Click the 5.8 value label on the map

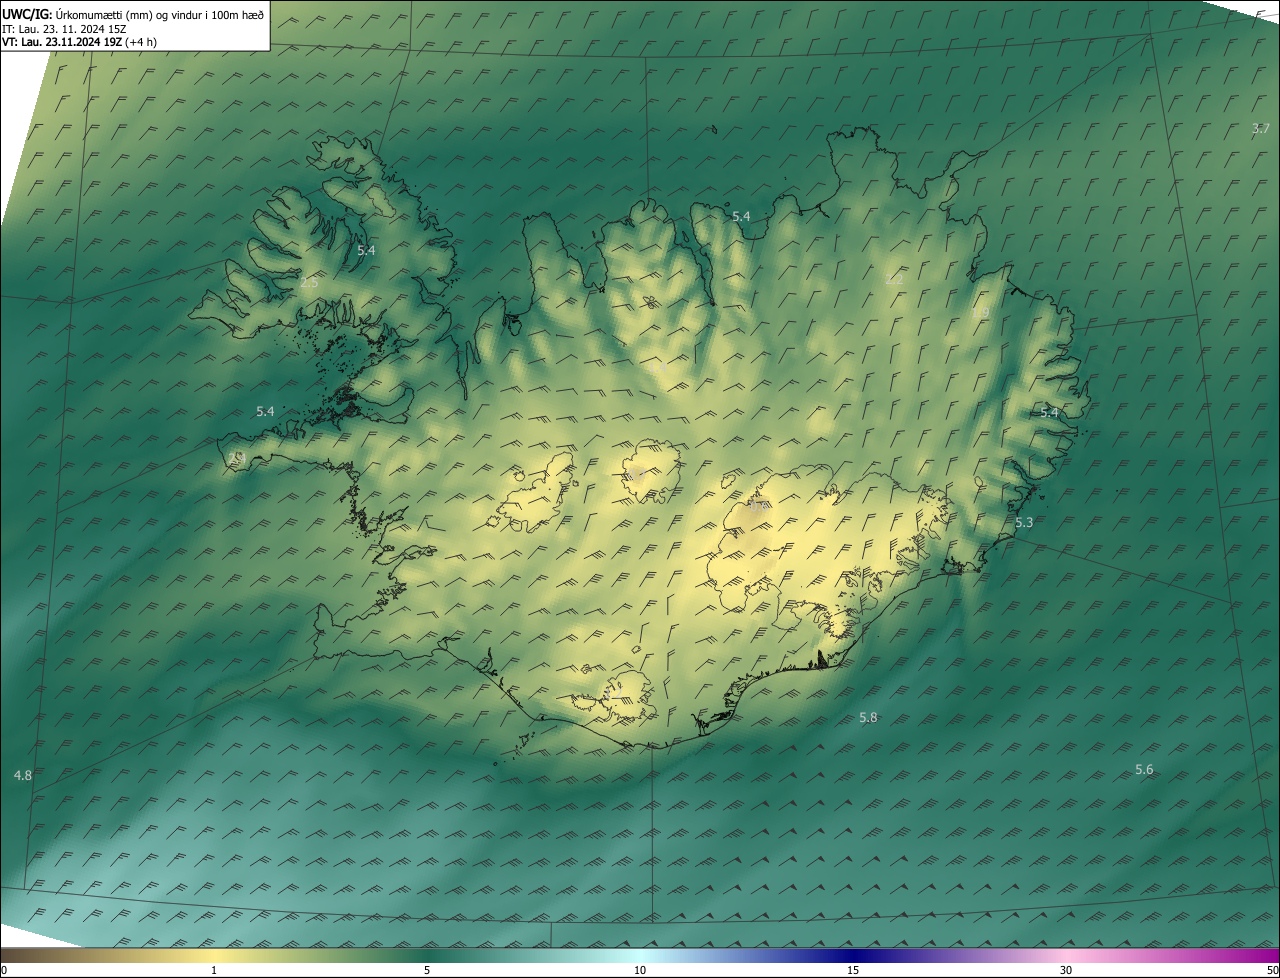click(x=868, y=717)
